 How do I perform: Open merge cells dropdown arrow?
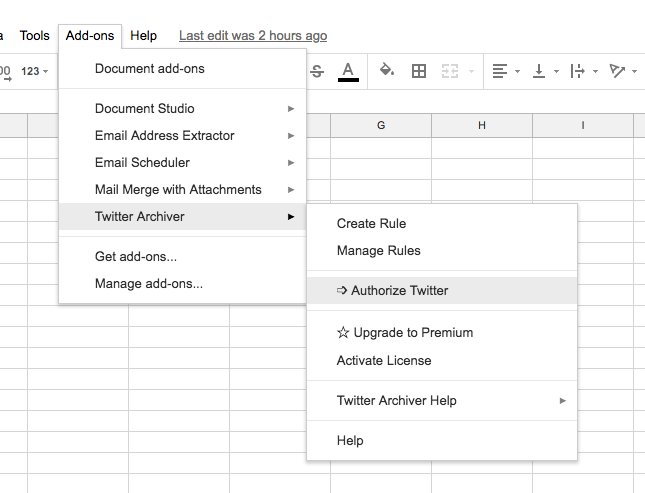click(x=471, y=72)
